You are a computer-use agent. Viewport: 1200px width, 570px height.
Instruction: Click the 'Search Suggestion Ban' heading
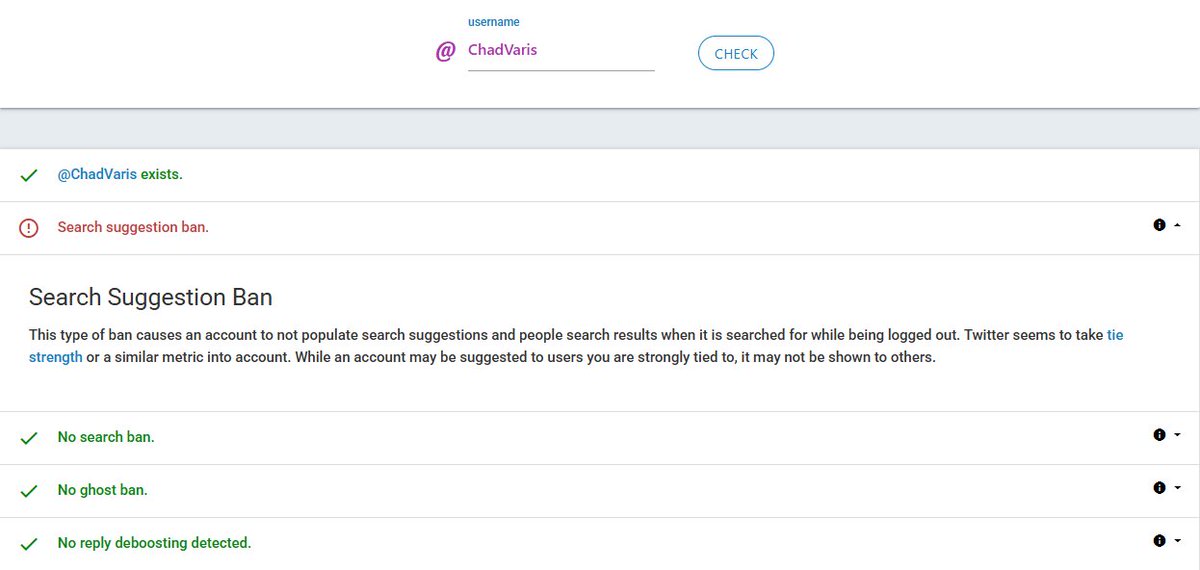(151, 297)
